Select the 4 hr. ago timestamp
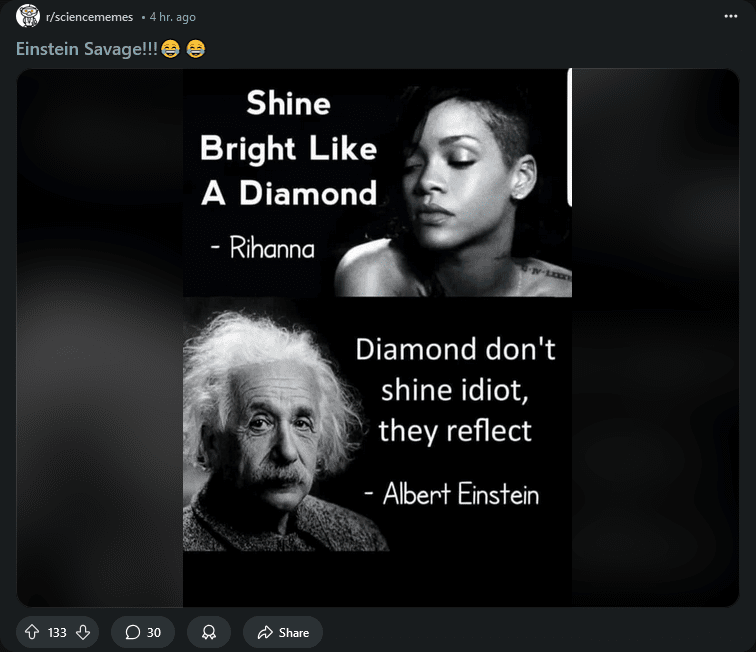The image size is (756, 652). [173, 17]
